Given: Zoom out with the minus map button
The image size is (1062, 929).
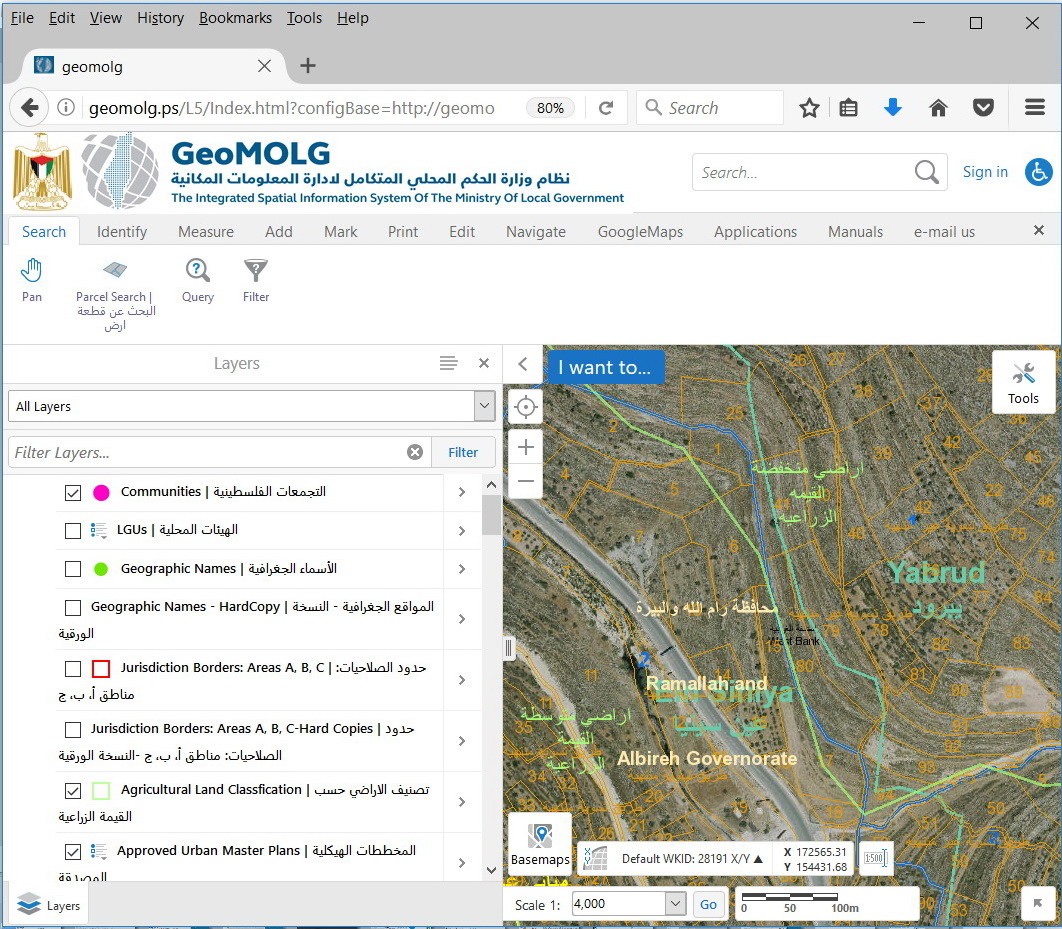Looking at the screenshot, I should tap(526, 481).
